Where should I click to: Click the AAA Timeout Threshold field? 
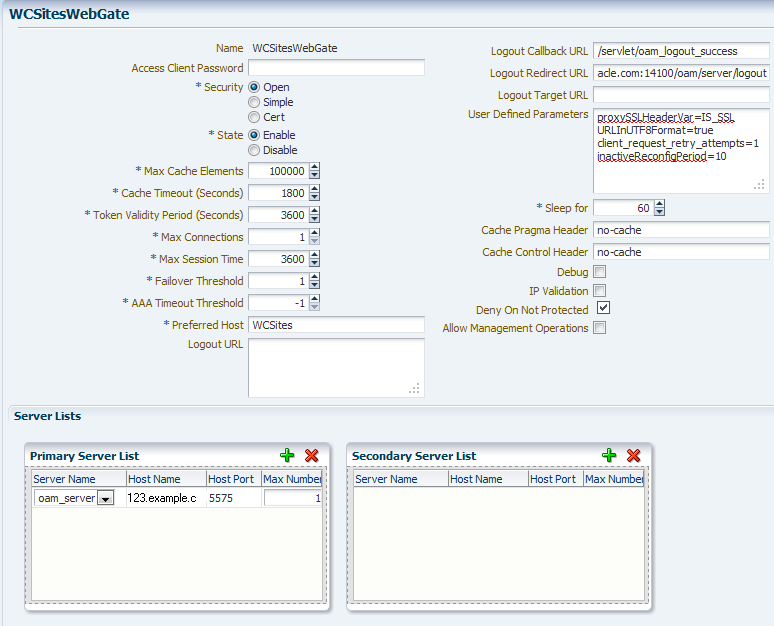pyautogui.click(x=278, y=303)
